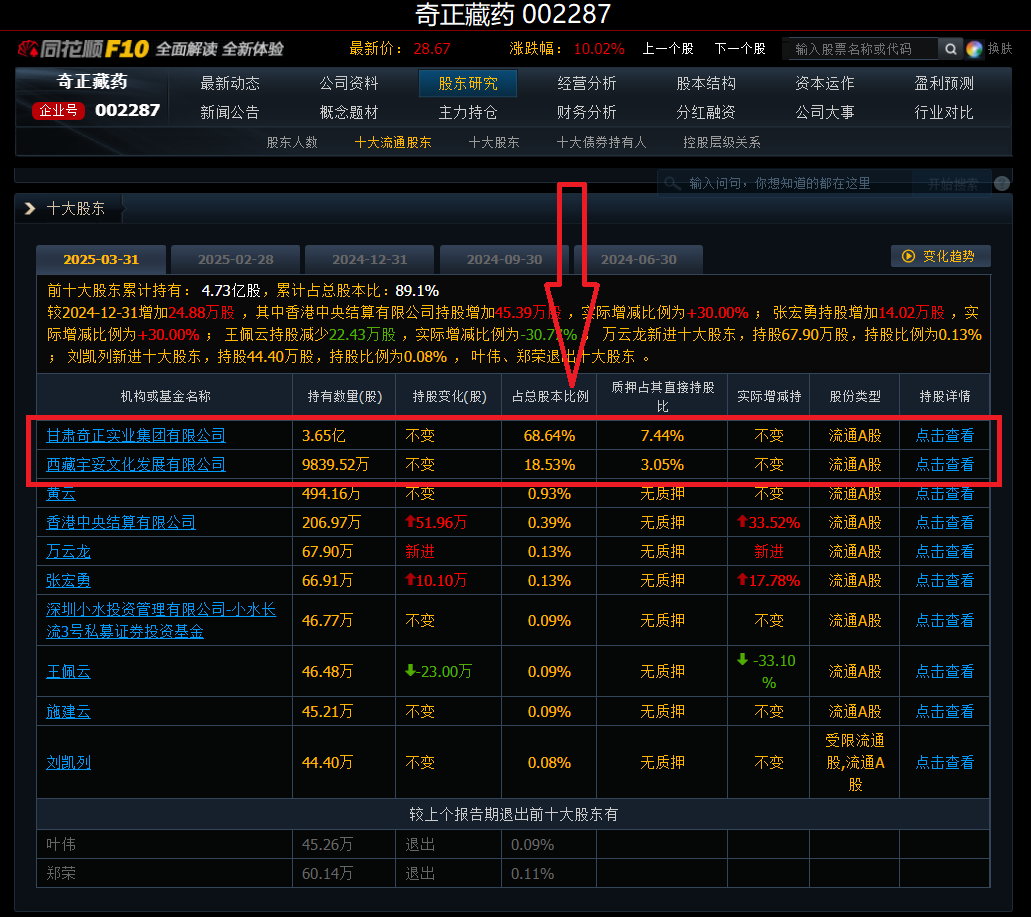This screenshot has width=1031, height=917.
Task: Open shareholder 王佩云 link
Action: click(x=68, y=672)
